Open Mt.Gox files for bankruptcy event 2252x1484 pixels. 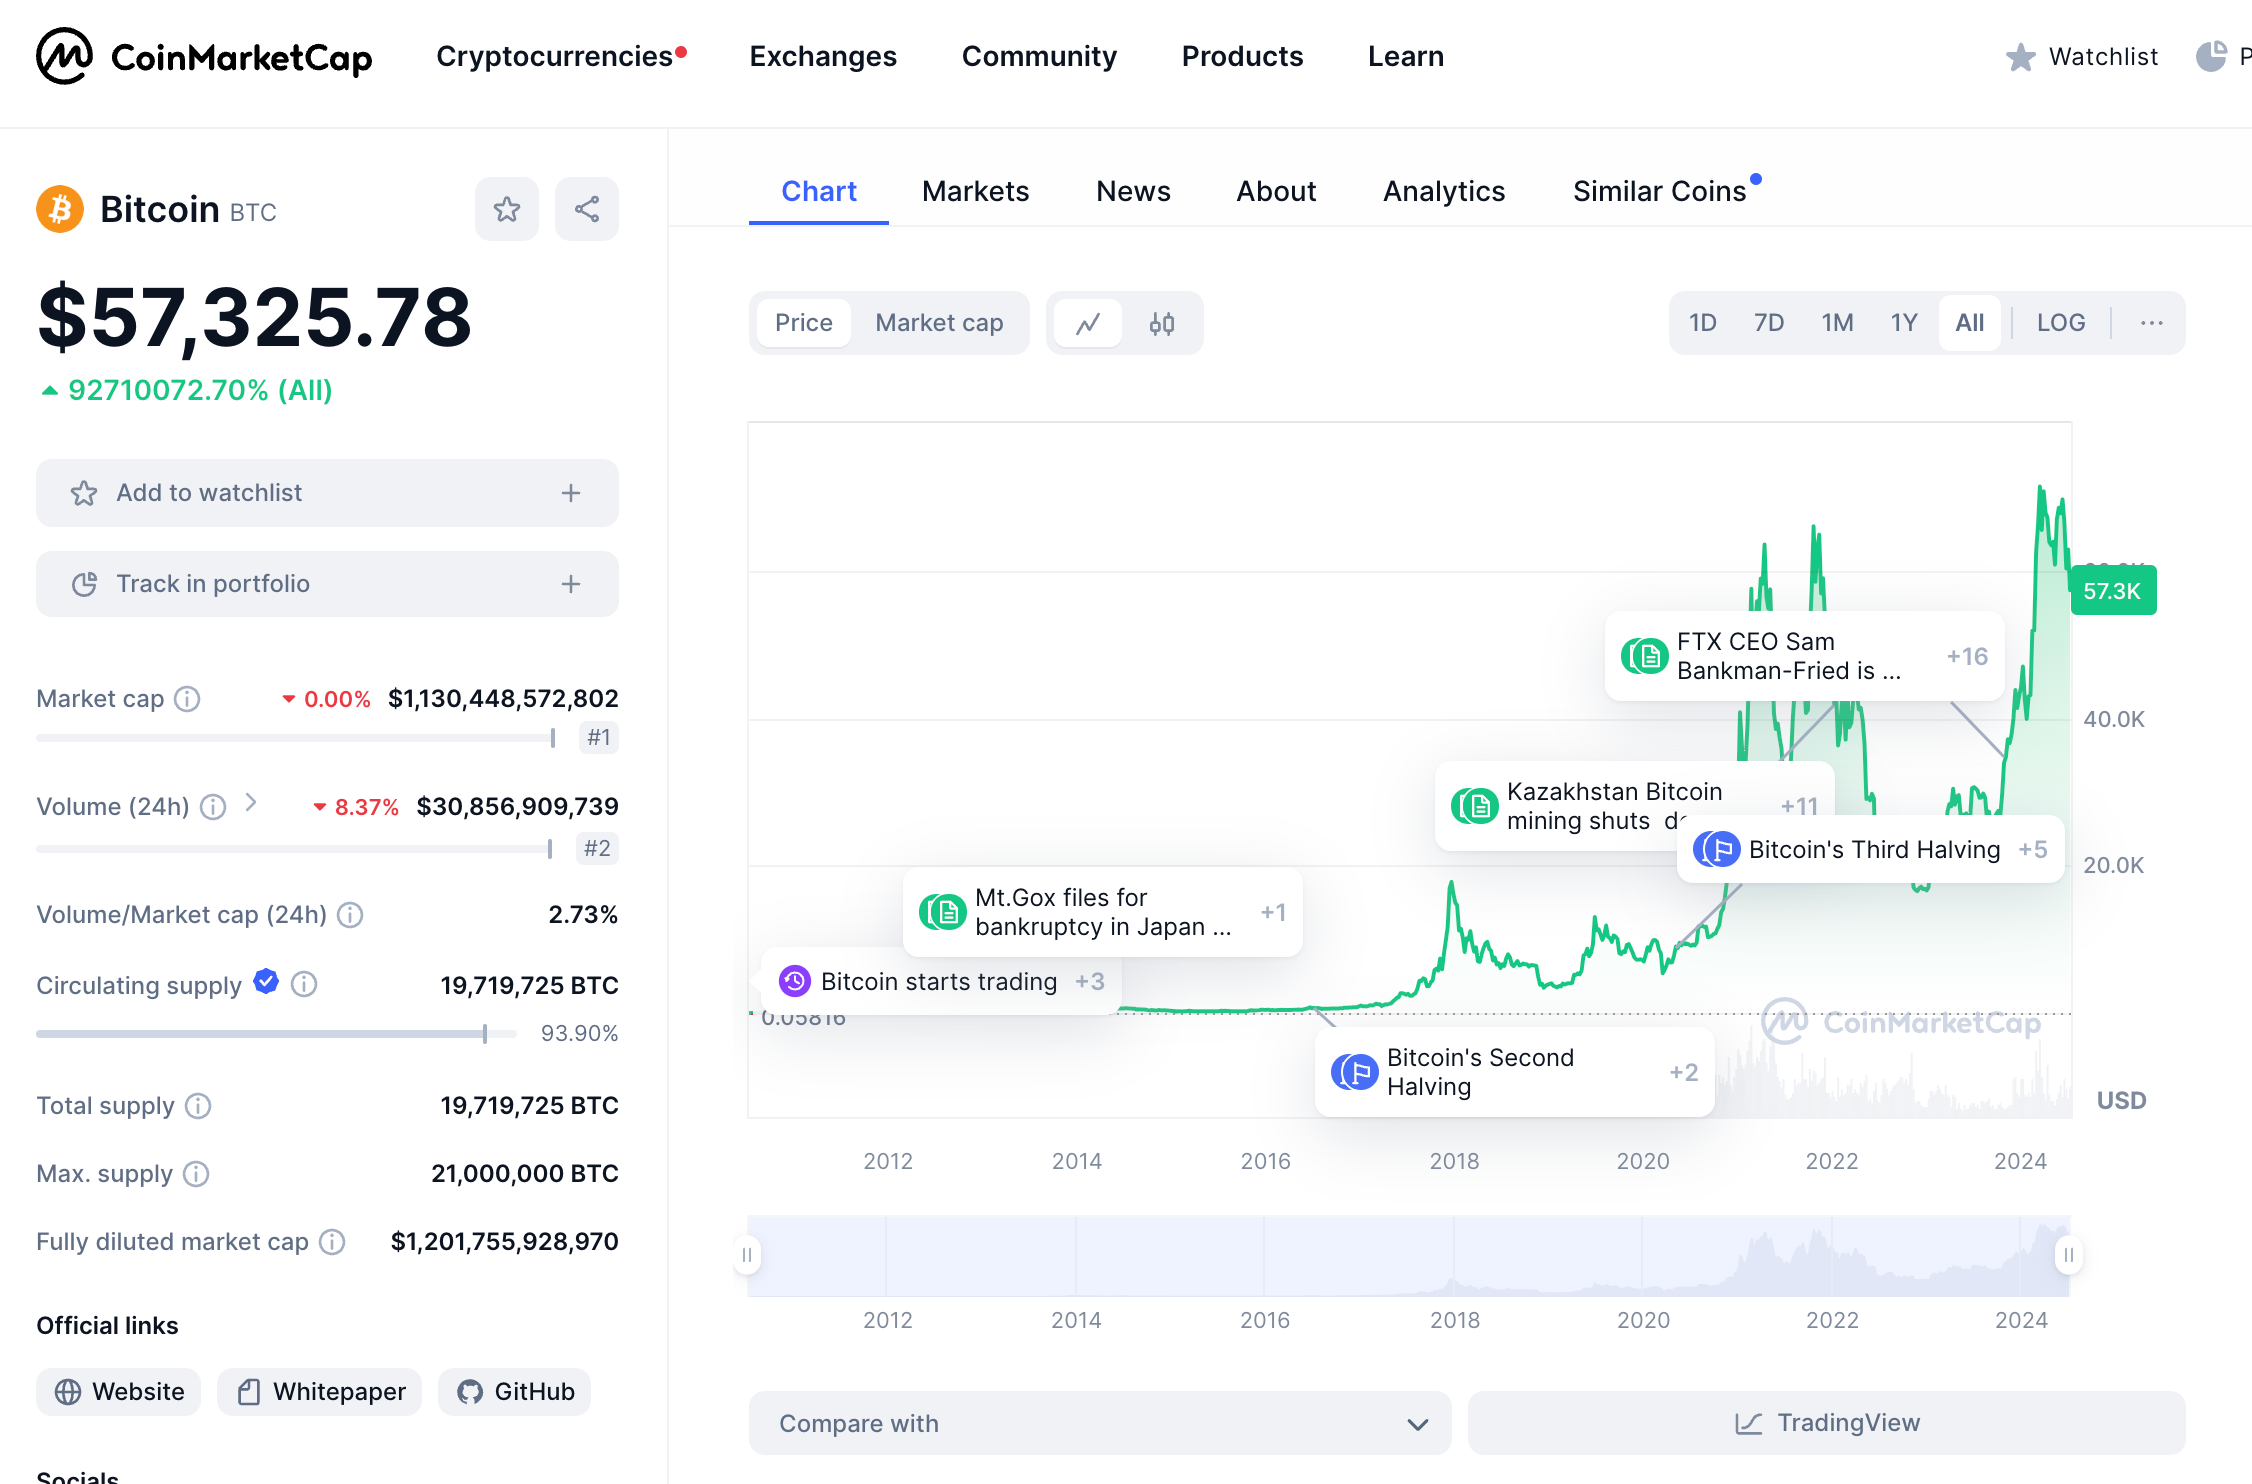click(1102, 912)
